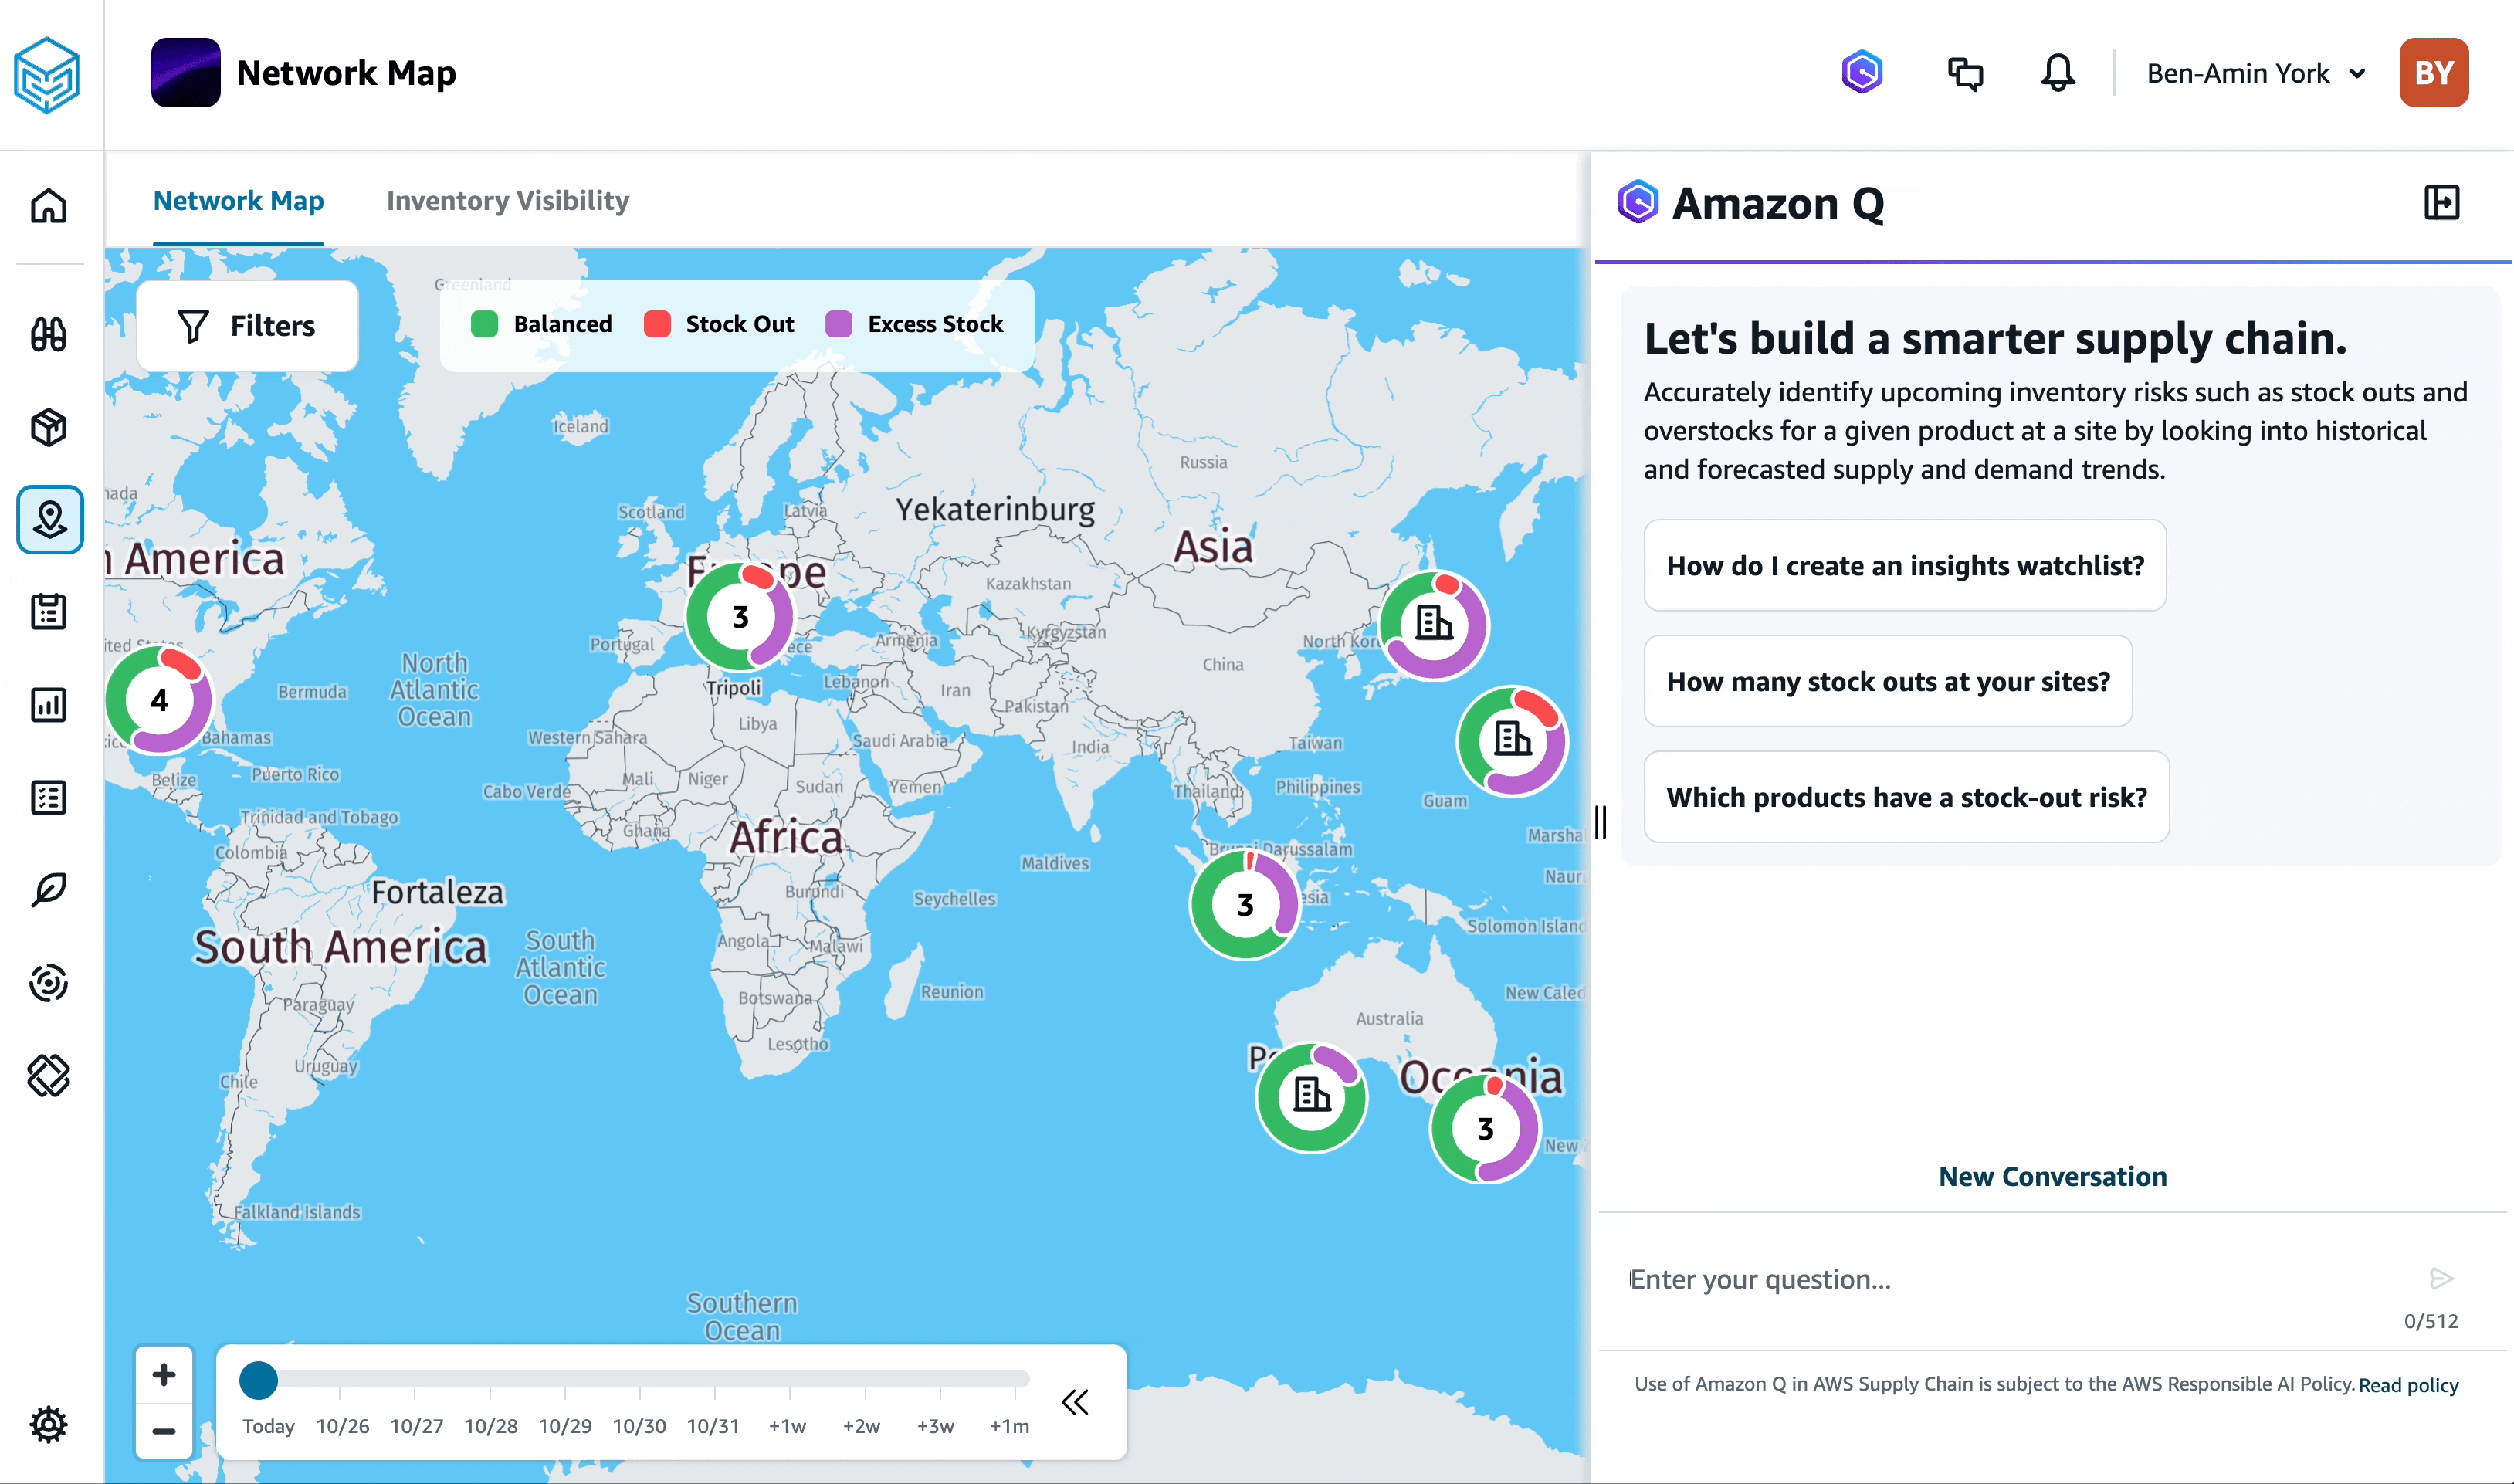Open the Filters dropdown on map
Viewport: 2514px width, 1484px height.
(247, 326)
